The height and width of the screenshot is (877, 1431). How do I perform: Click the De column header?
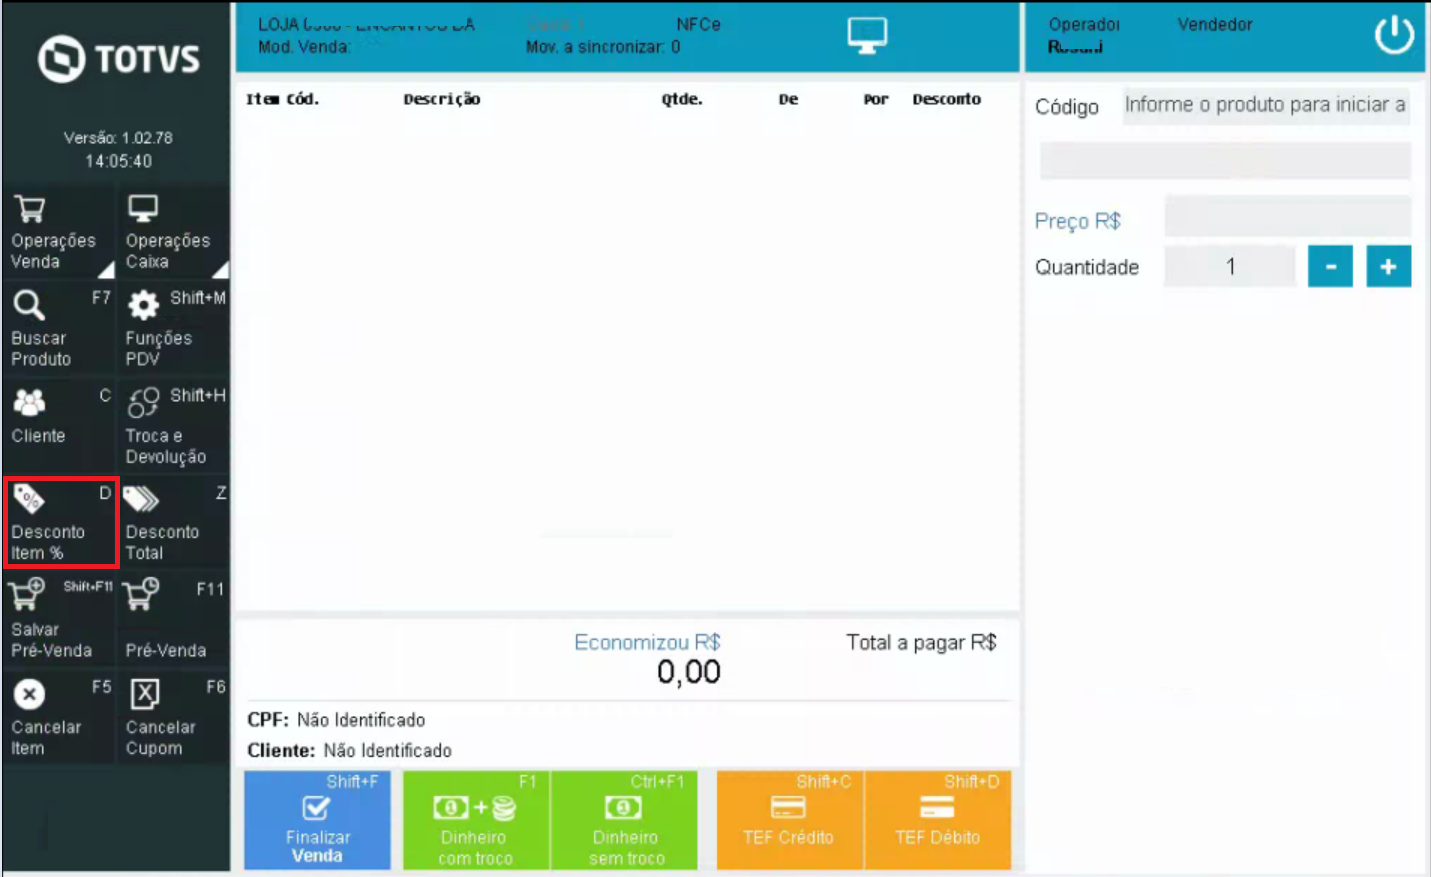[x=788, y=99]
